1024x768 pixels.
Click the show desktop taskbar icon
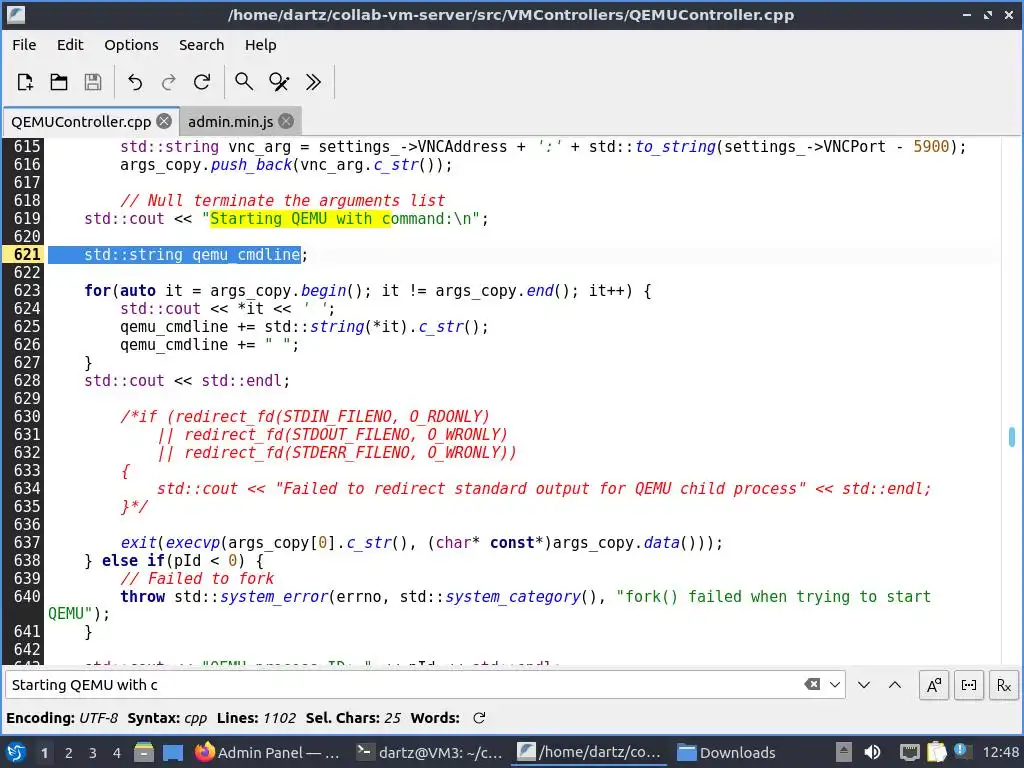tap(172, 753)
